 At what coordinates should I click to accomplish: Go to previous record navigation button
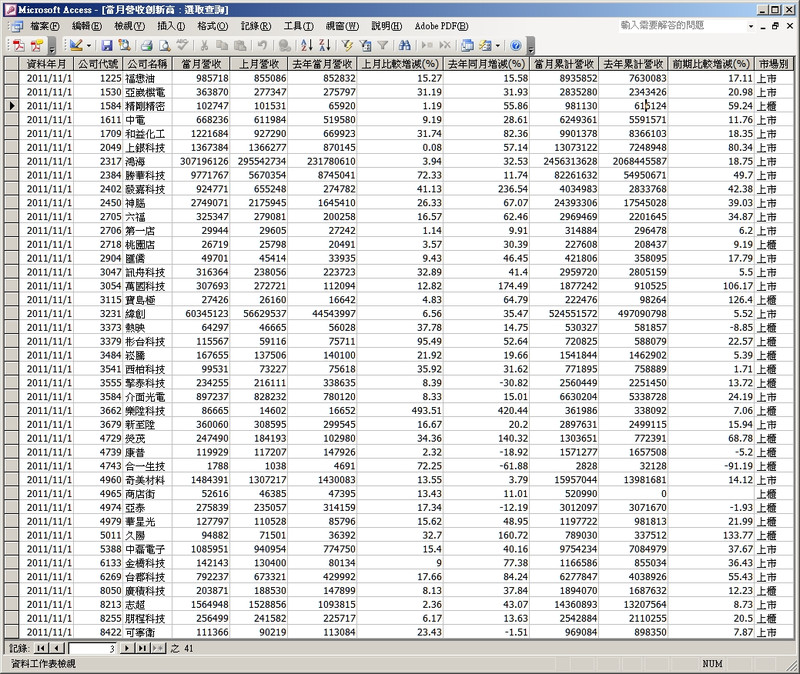pos(57,648)
